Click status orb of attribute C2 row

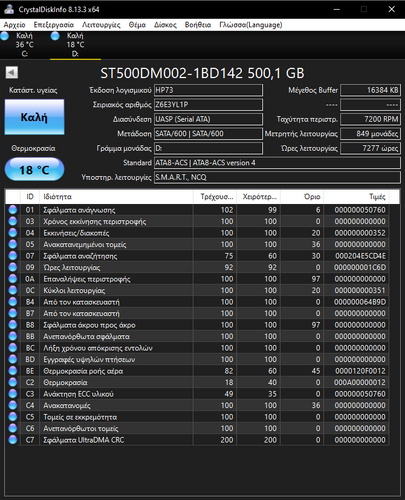tap(13, 382)
